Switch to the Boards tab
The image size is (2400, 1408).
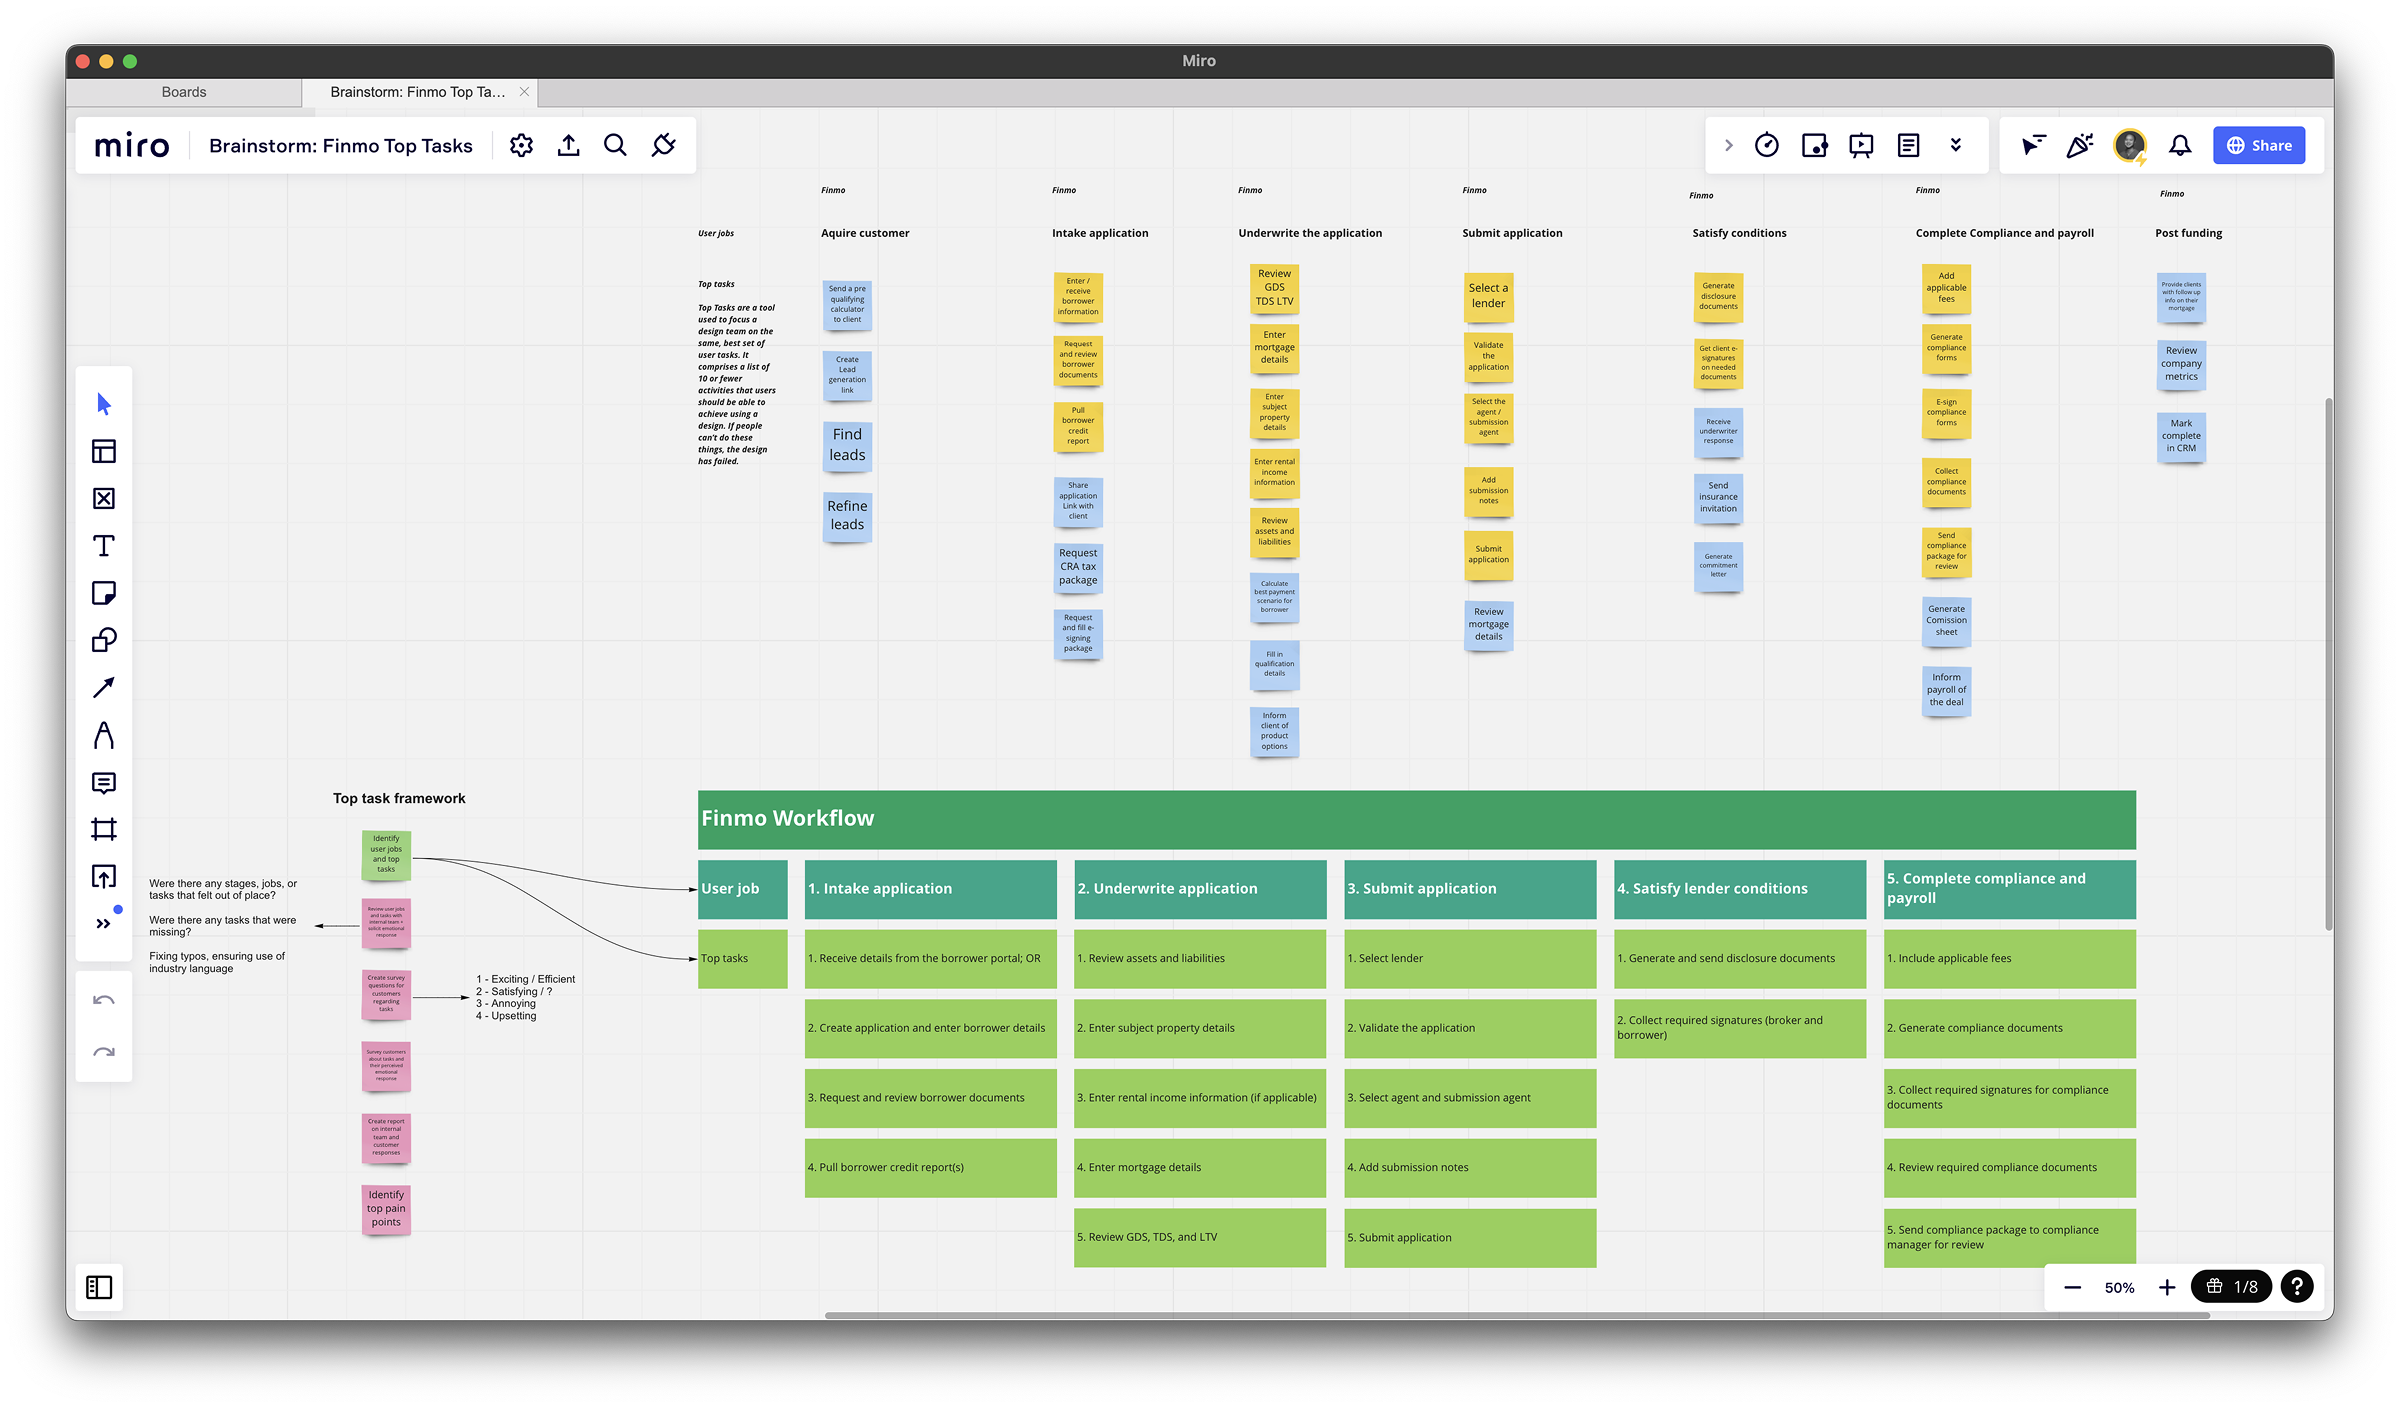point(184,92)
